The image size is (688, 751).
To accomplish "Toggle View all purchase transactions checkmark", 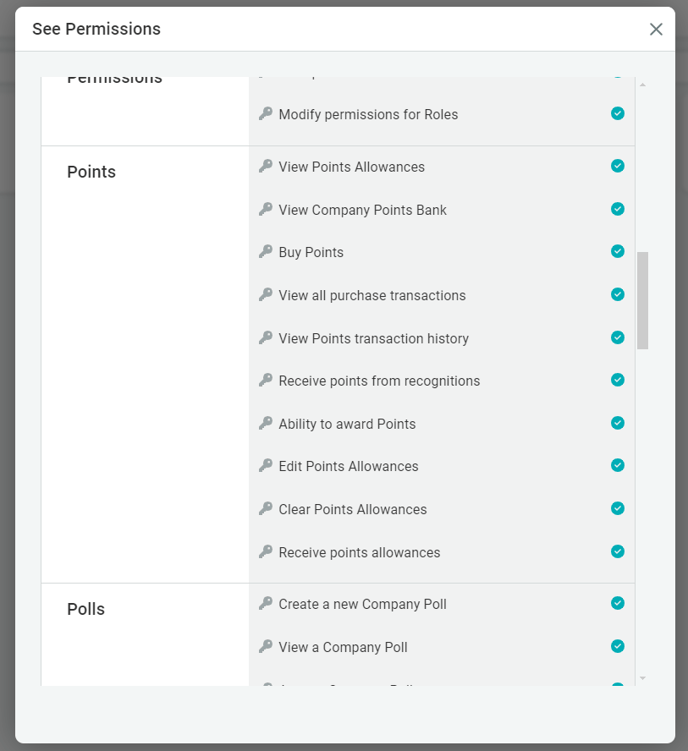I will pos(618,294).
